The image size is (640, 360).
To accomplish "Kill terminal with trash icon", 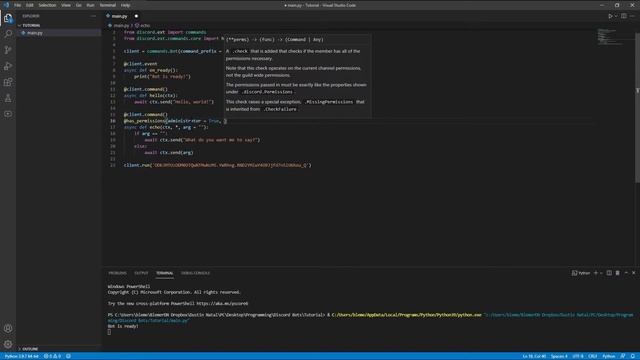I will [x=618, y=273].
